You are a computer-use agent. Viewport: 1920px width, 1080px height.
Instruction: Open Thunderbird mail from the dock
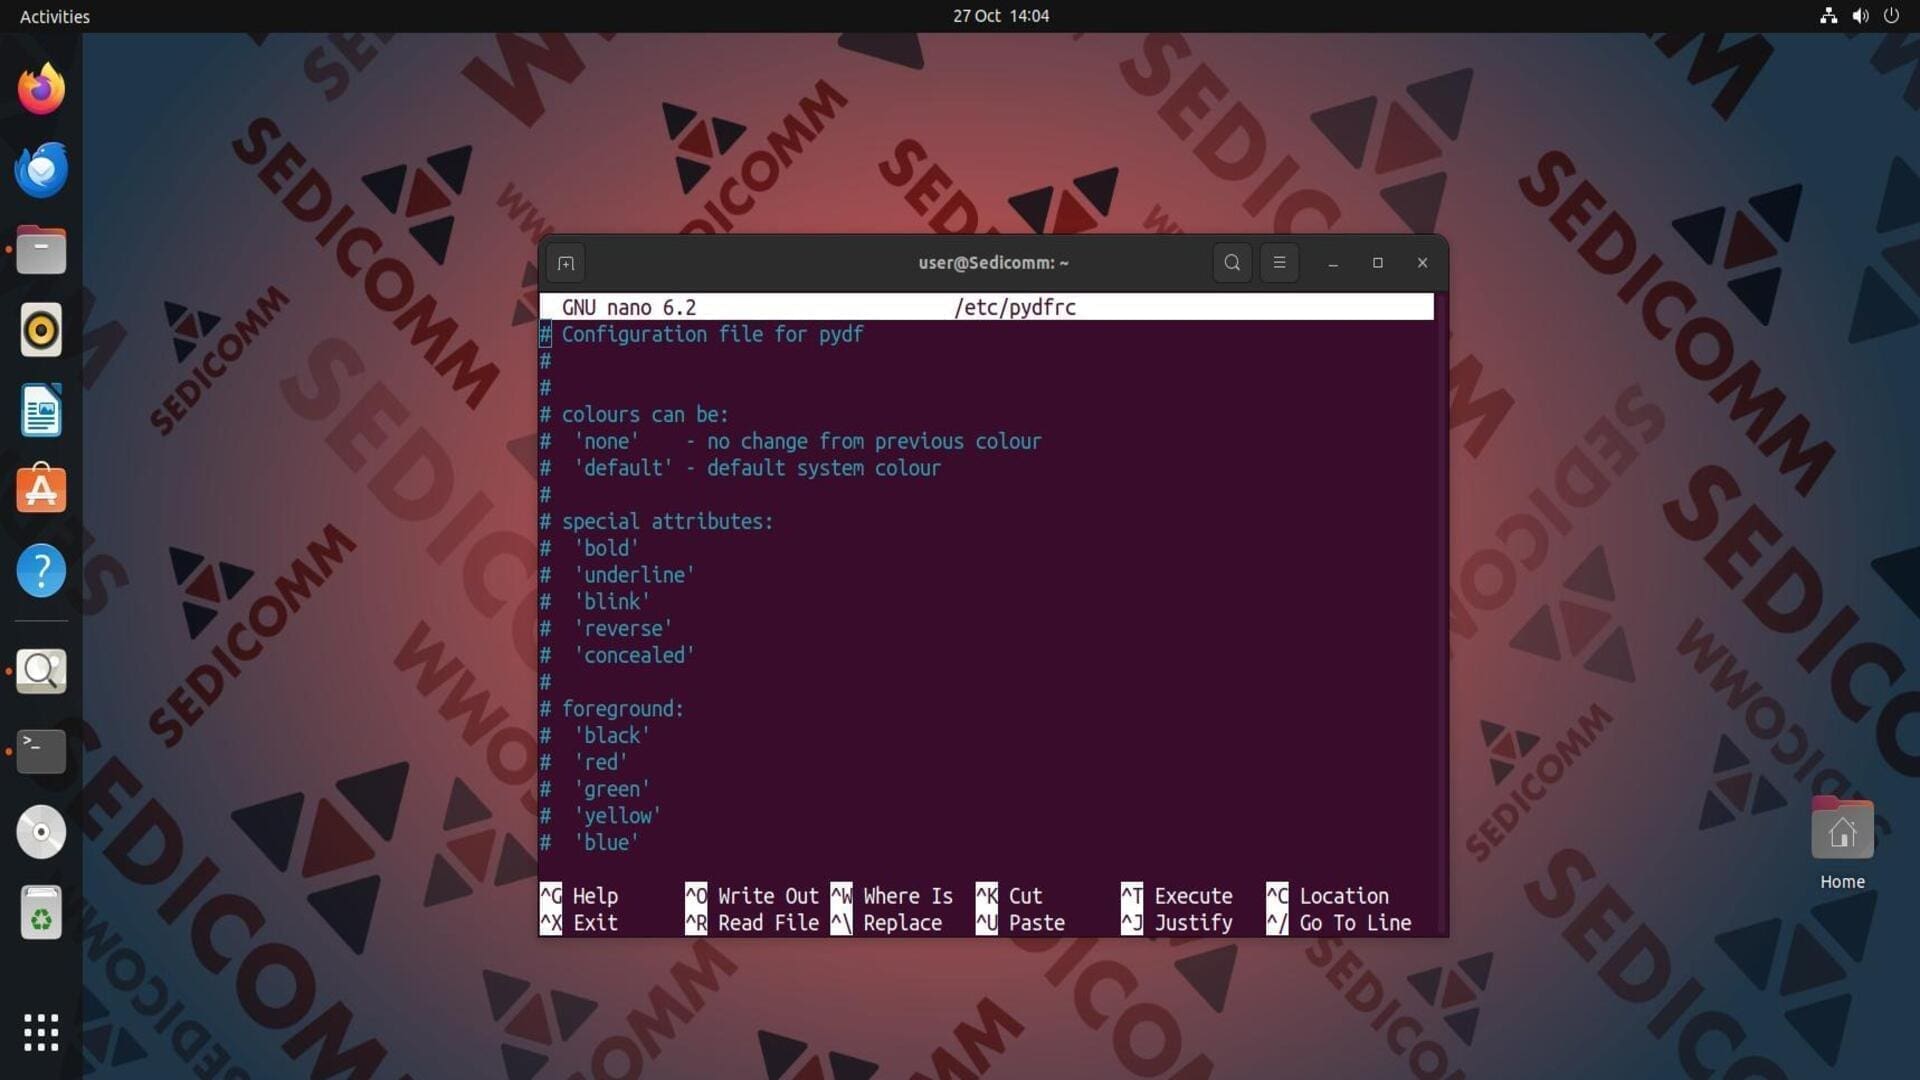[x=41, y=169]
